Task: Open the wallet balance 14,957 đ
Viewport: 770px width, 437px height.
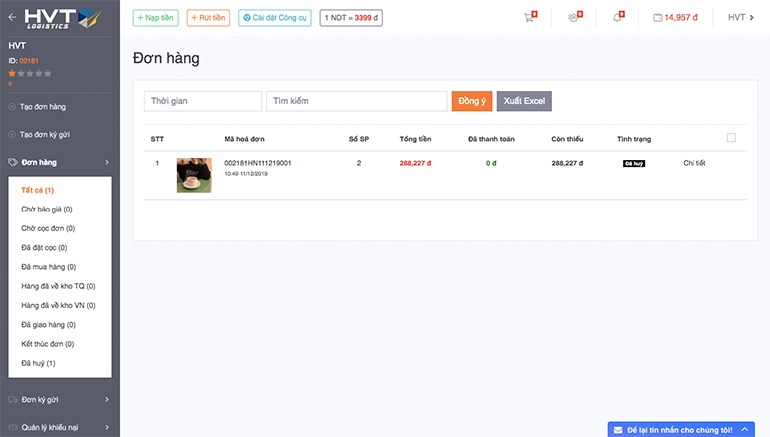Action: [x=675, y=18]
